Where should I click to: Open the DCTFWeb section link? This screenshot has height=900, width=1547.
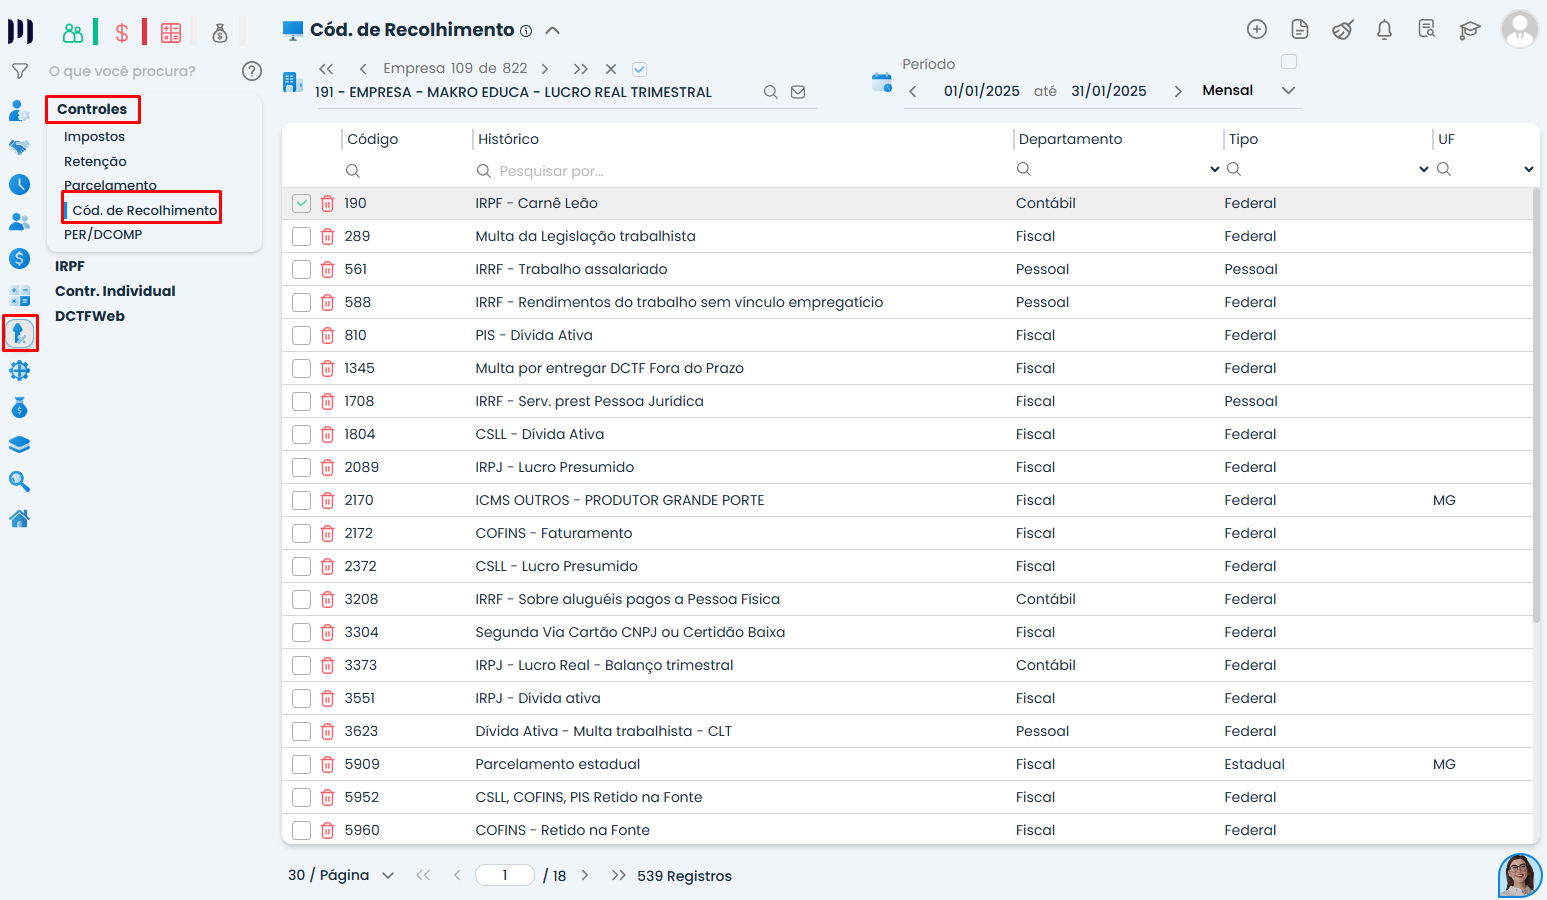pos(90,316)
